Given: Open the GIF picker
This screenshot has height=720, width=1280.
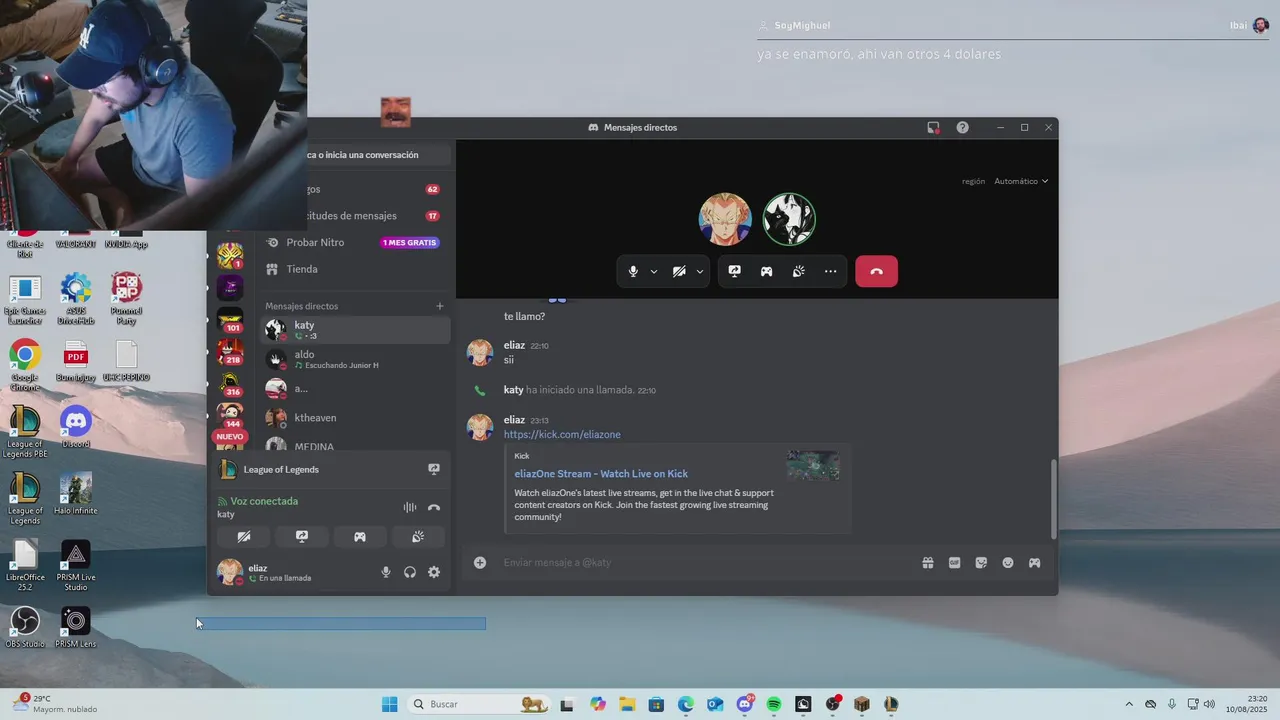Looking at the screenshot, I should coord(954,563).
